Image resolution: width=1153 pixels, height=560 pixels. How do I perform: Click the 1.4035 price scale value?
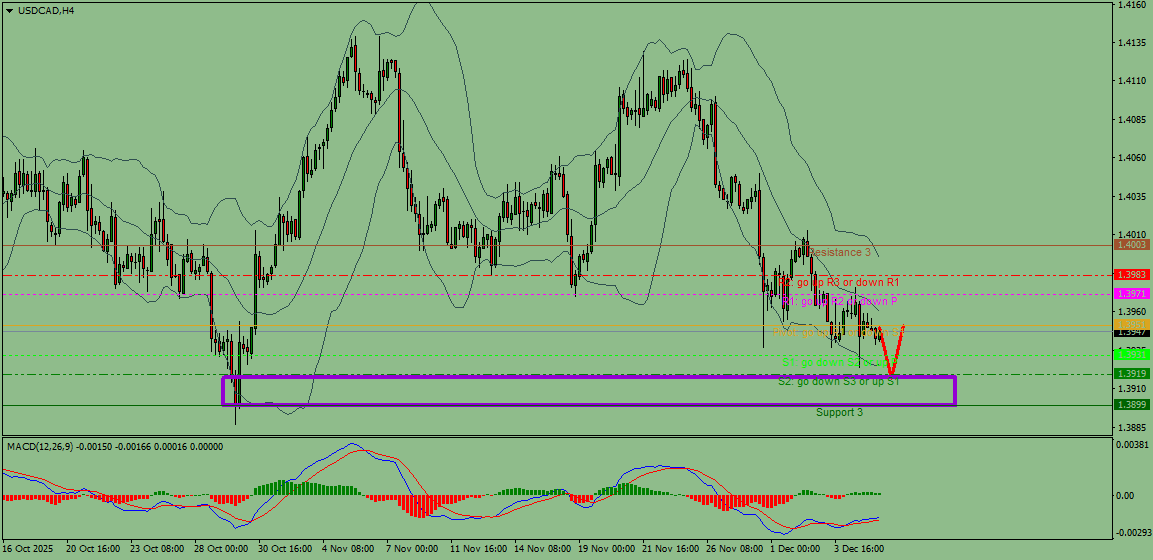(x=1130, y=196)
